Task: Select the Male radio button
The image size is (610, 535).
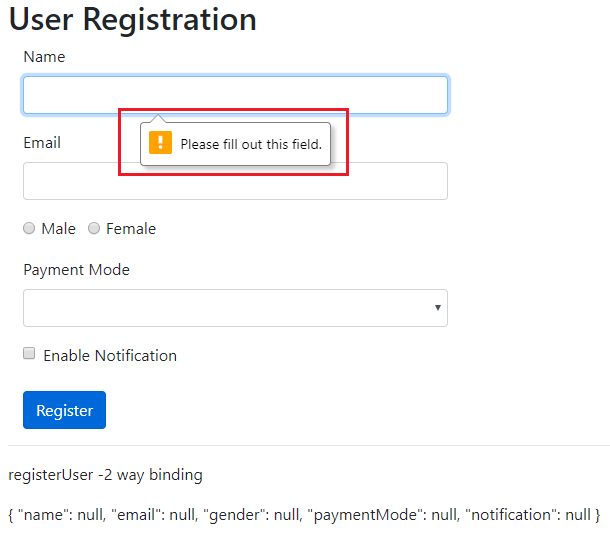Action: point(29,229)
